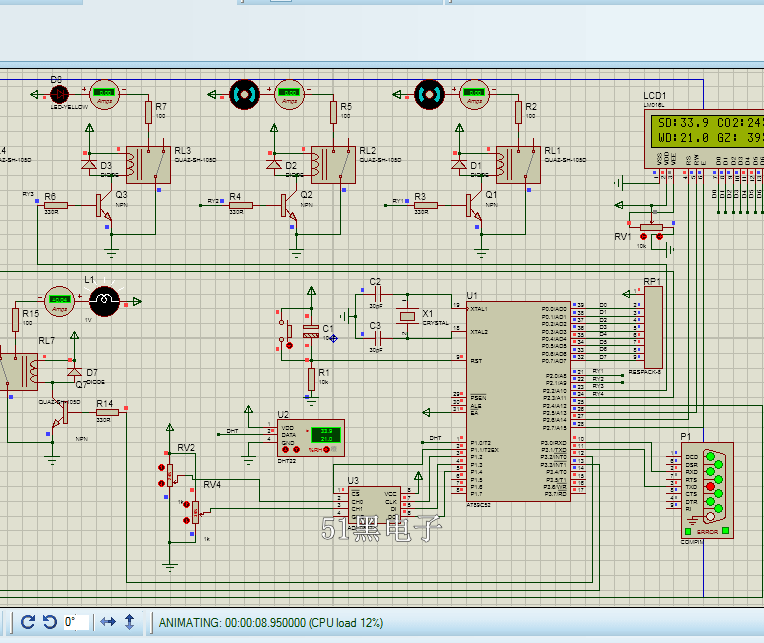This screenshot has height=643, width=764.
Task: Rotate the selection anticlockwise
Action: tap(50, 622)
